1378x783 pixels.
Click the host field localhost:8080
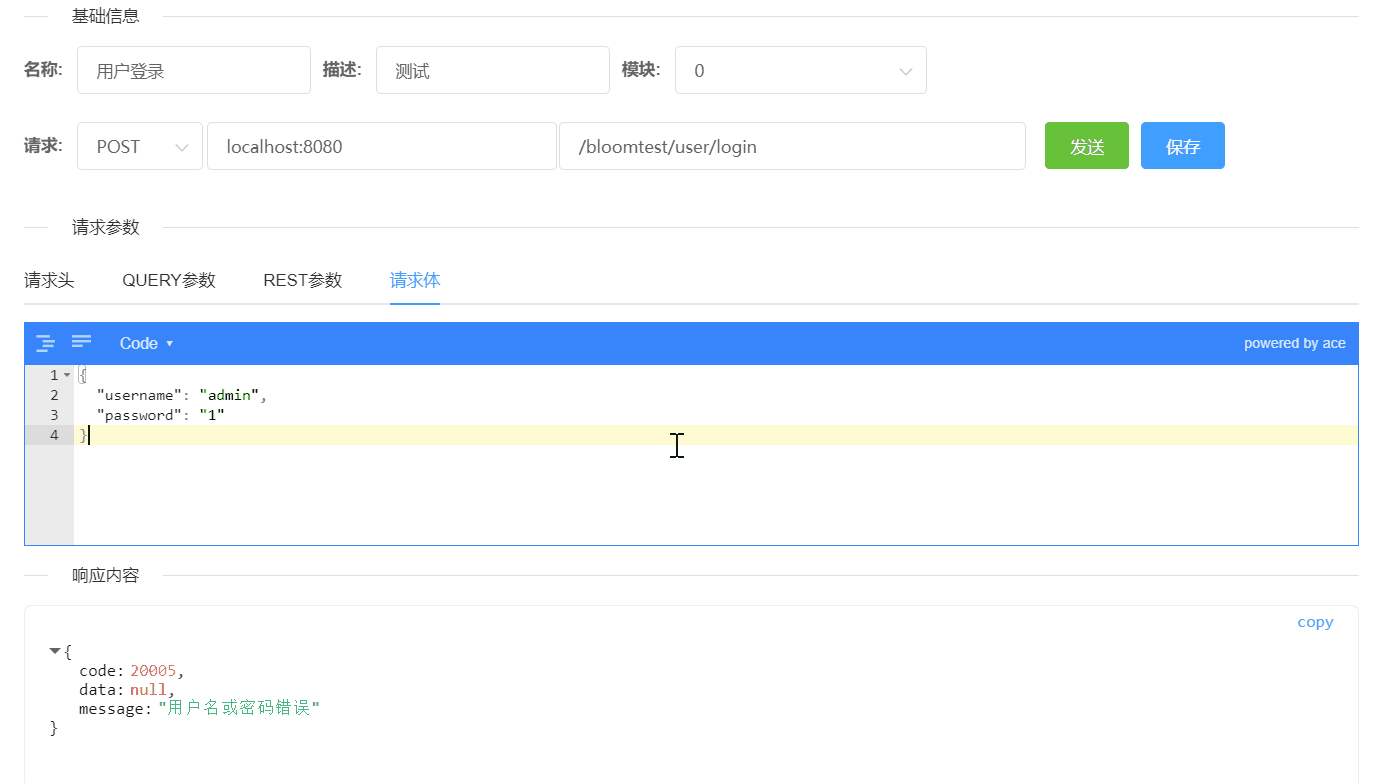pos(382,146)
